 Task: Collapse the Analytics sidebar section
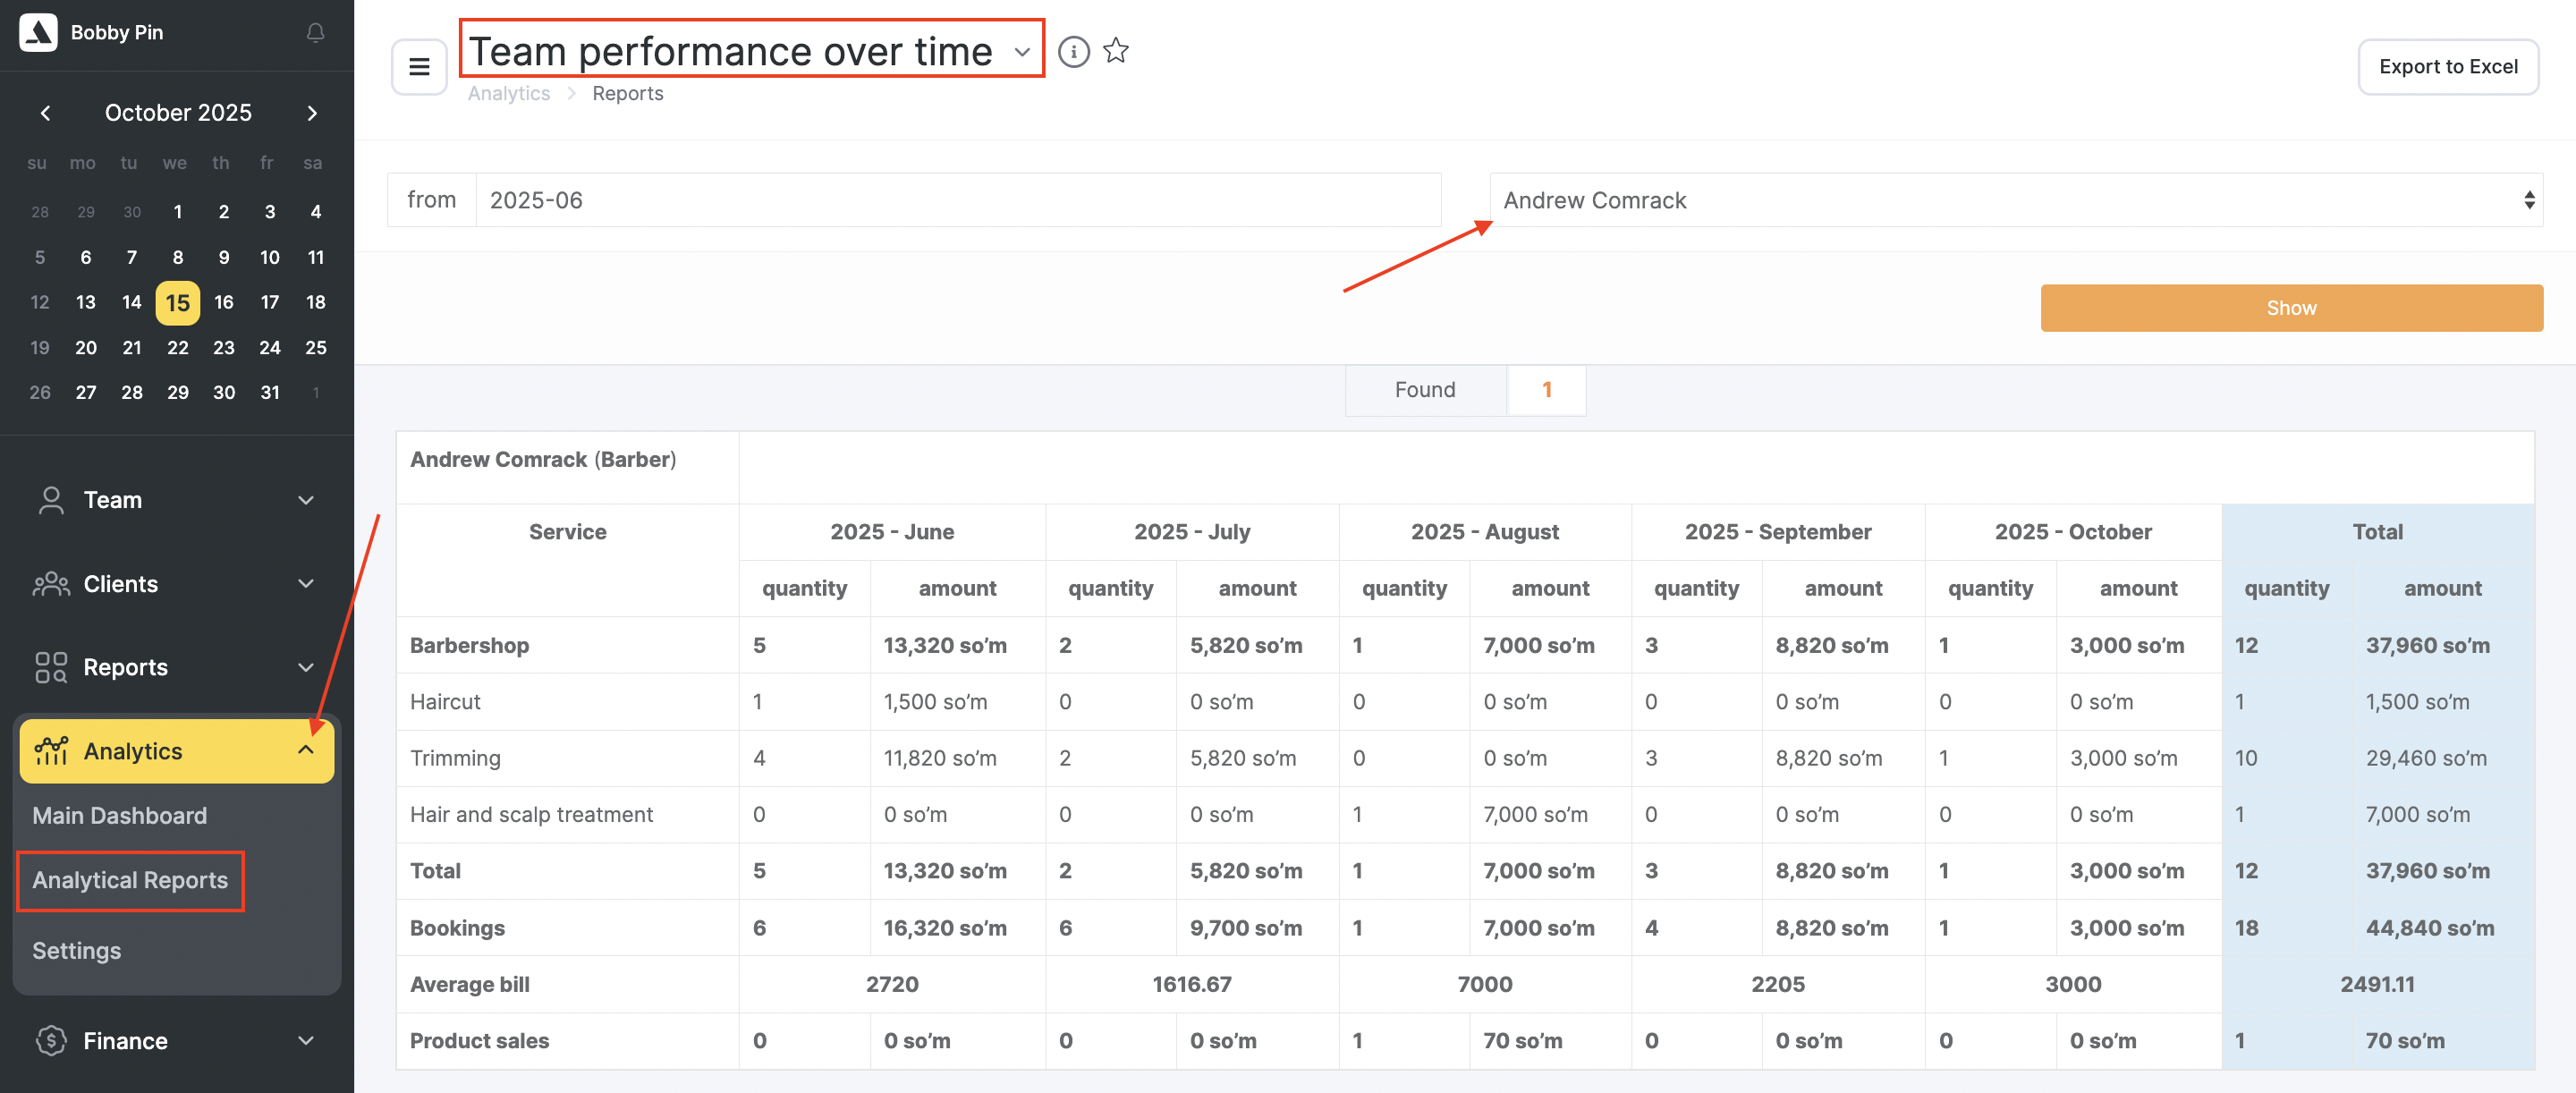pyautogui.click(x=306, y=751)
